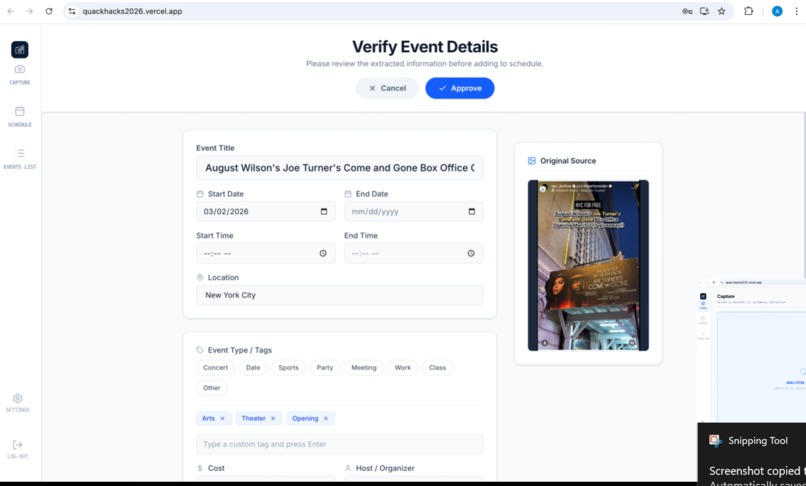This screenshot has width=806, height=486.
Task: Select the Date tag chip
Action: [253, 368]
